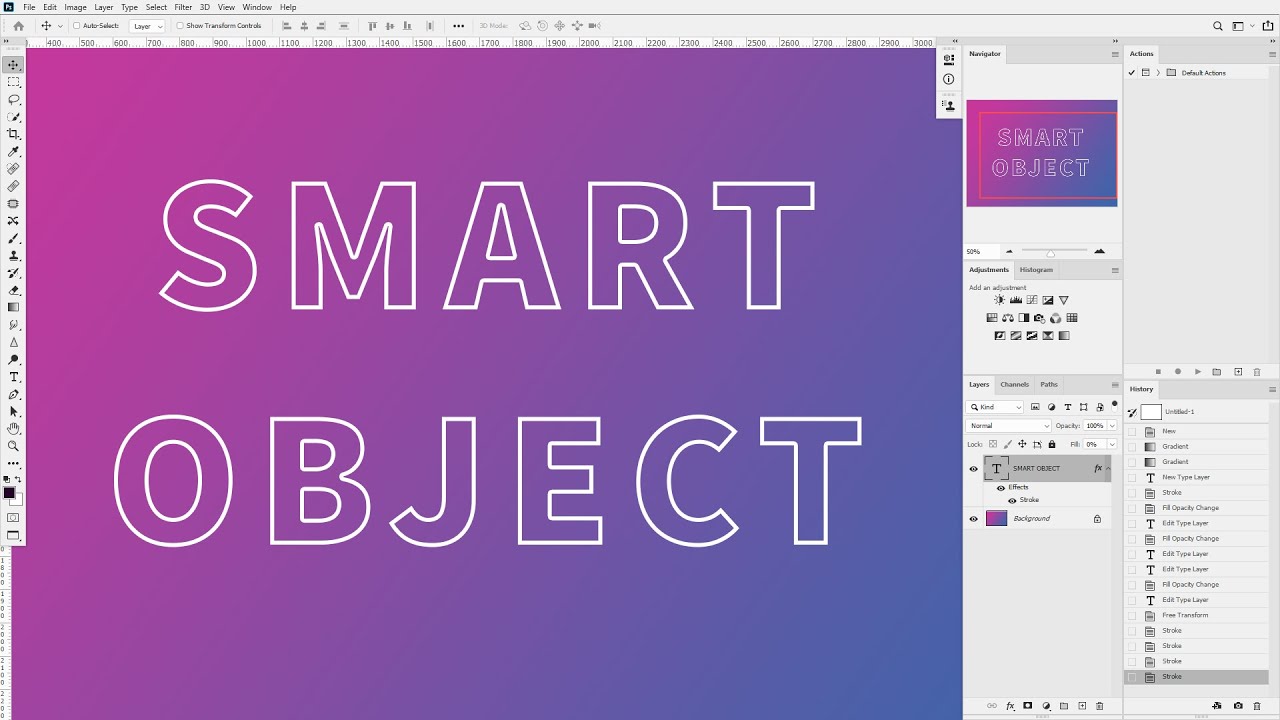1280x720 pixels.
Task: Filter layers by type layers icon
Action: (x=1068, y=407)
